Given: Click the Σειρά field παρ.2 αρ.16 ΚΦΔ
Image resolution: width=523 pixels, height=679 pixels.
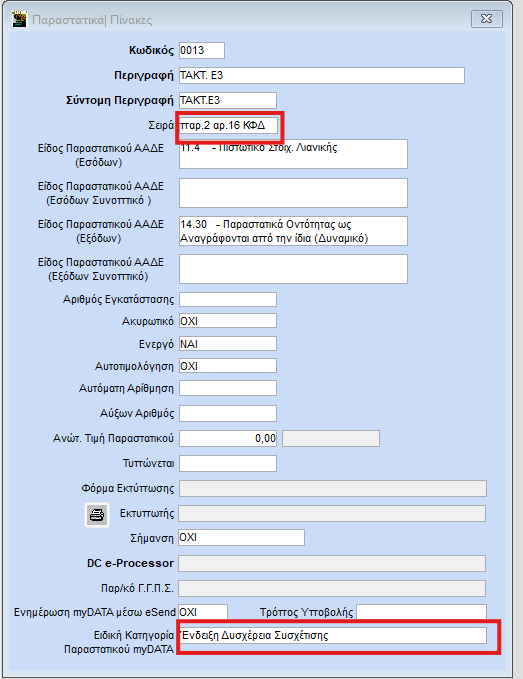Looking at the screenshot, I should click(x=228, y=126).
